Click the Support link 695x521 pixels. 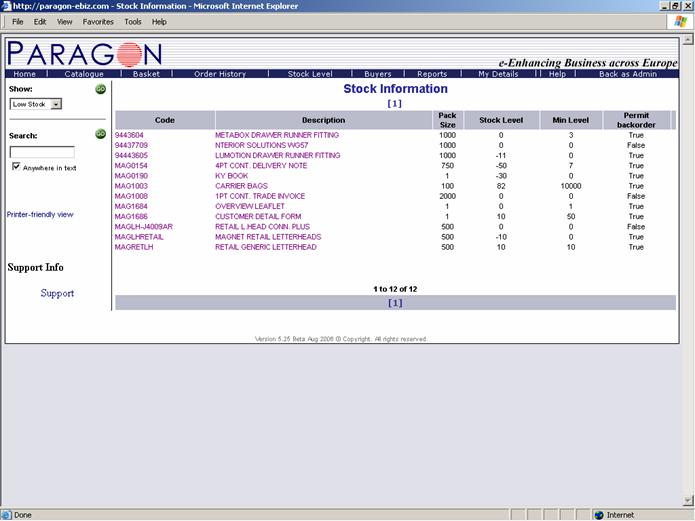tap(57, 293)
